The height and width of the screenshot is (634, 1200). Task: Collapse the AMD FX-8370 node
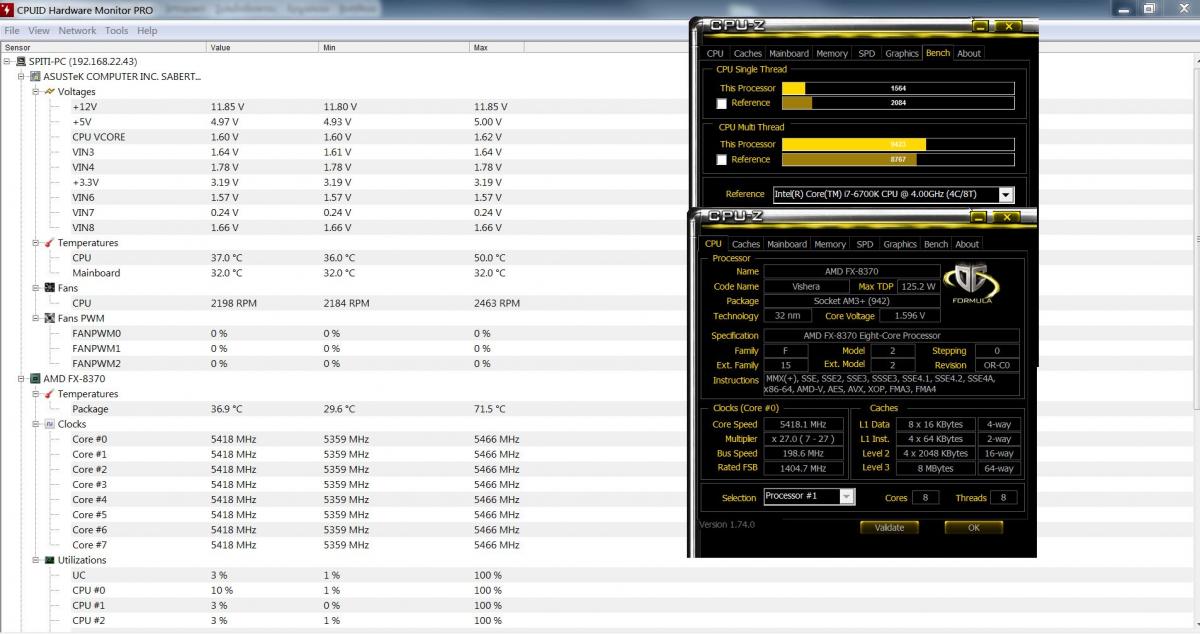click(22, 379)
